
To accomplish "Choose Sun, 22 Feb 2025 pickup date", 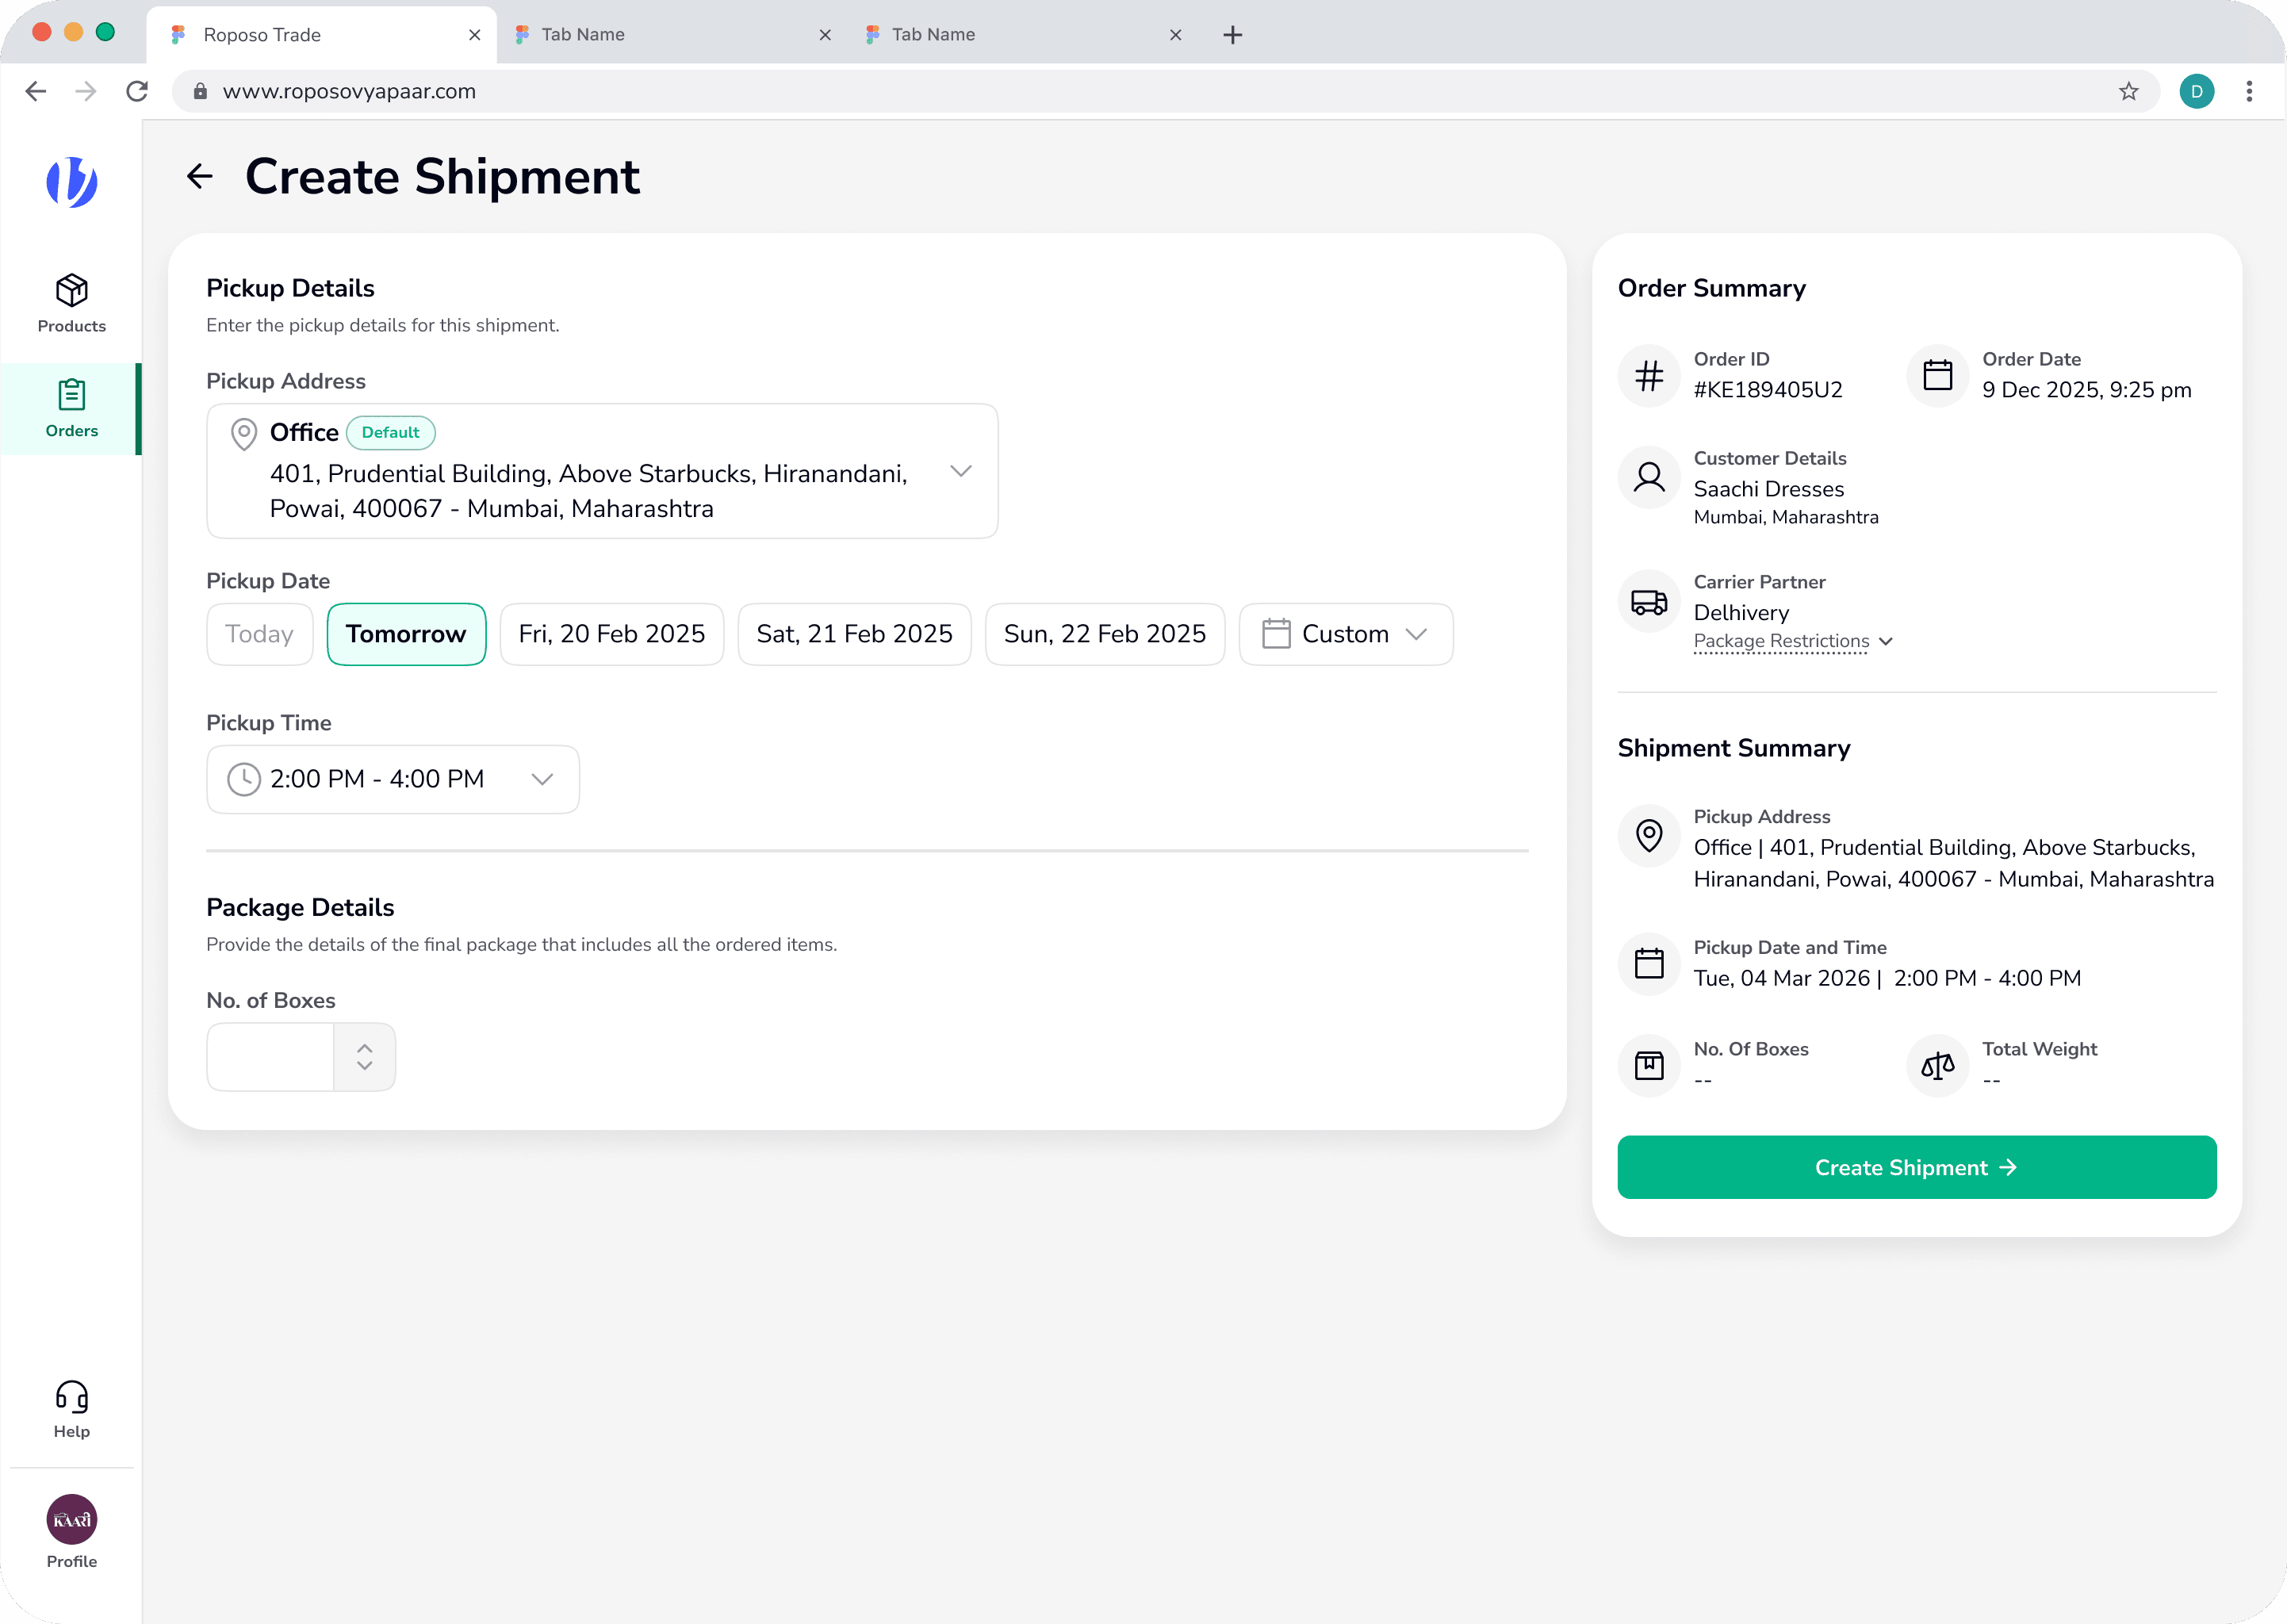I will coord(1104,634).
